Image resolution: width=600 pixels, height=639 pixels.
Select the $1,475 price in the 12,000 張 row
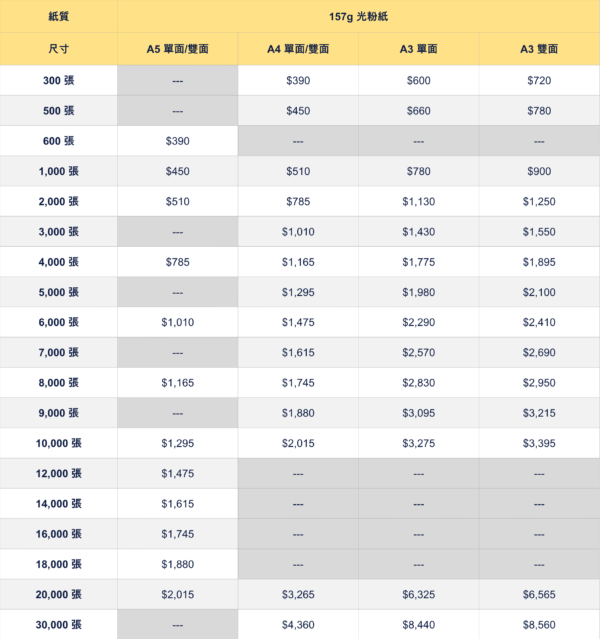point(178,474)
